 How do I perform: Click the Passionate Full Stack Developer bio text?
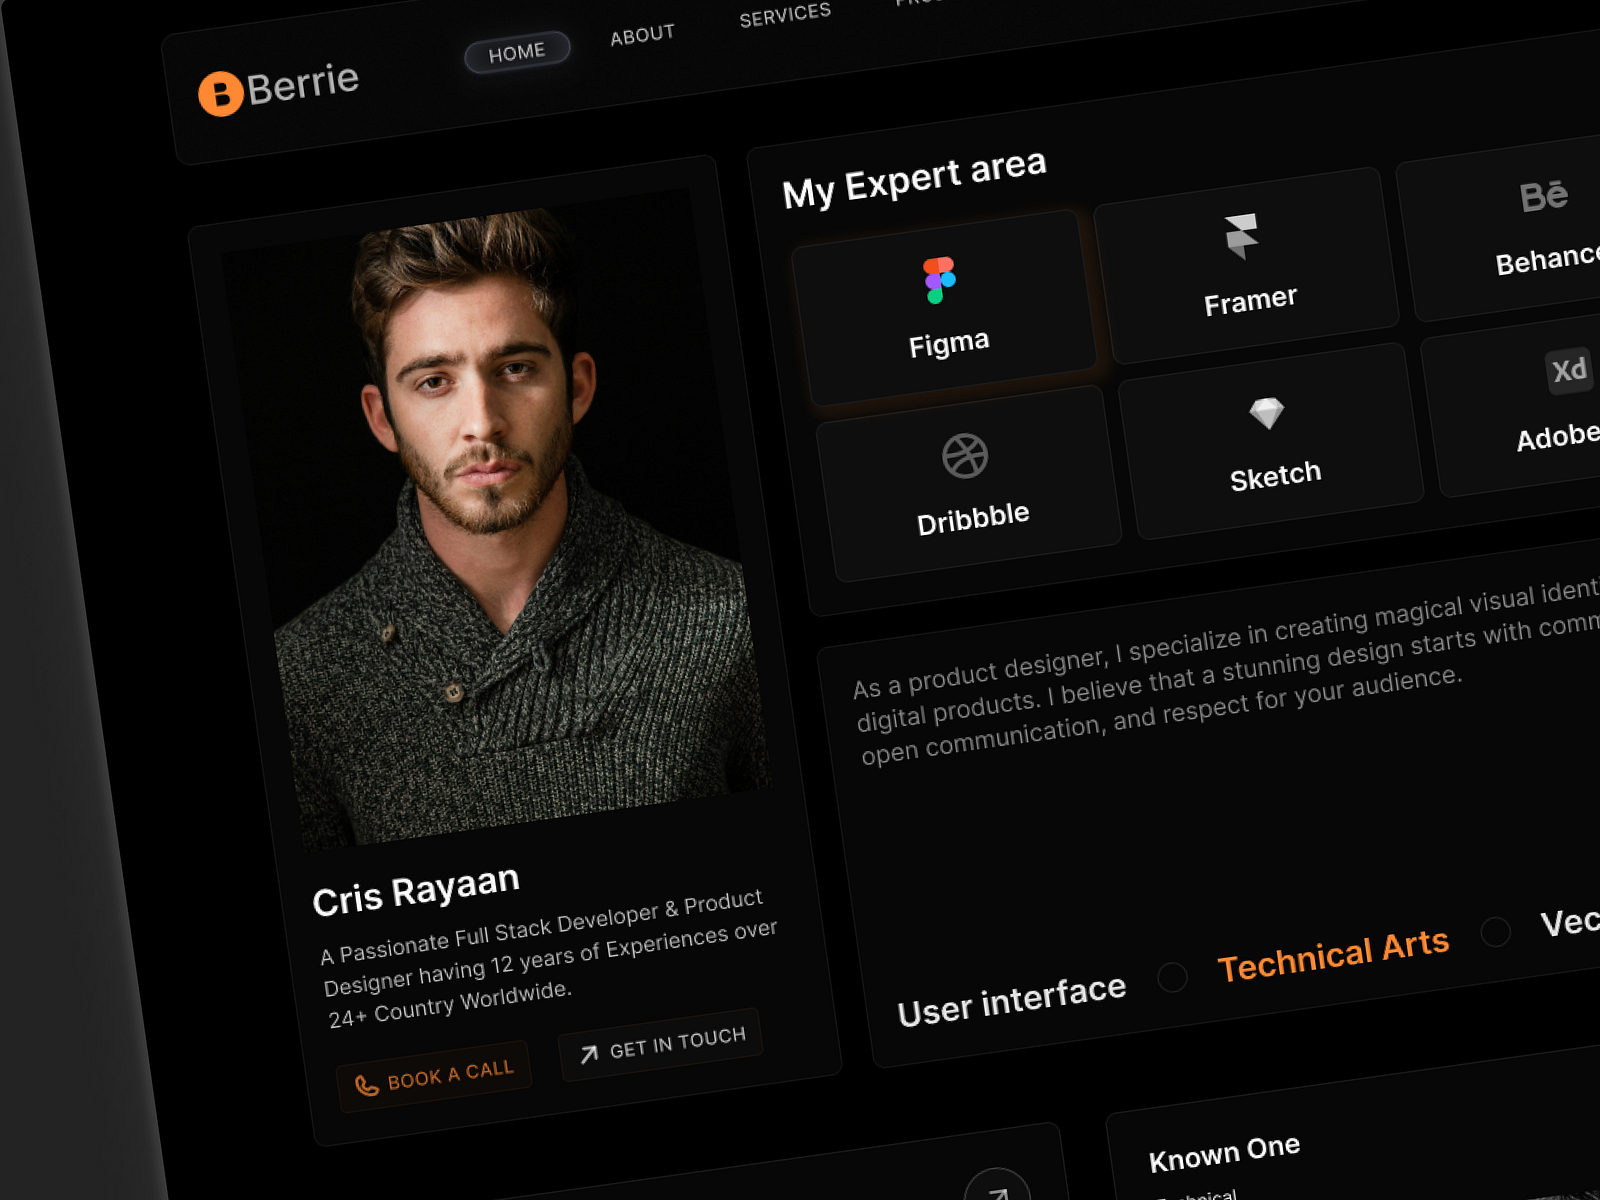548,958
